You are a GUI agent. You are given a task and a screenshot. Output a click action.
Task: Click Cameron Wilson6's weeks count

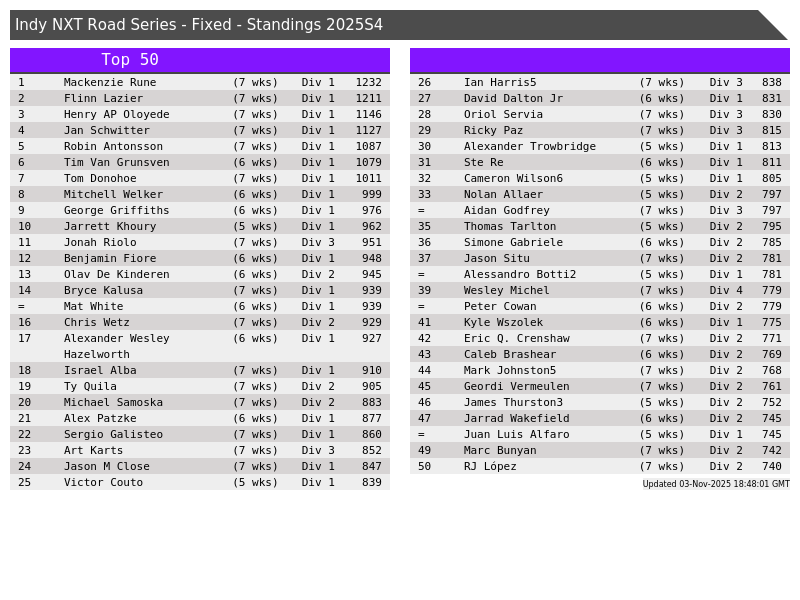(x=661, y=179)
